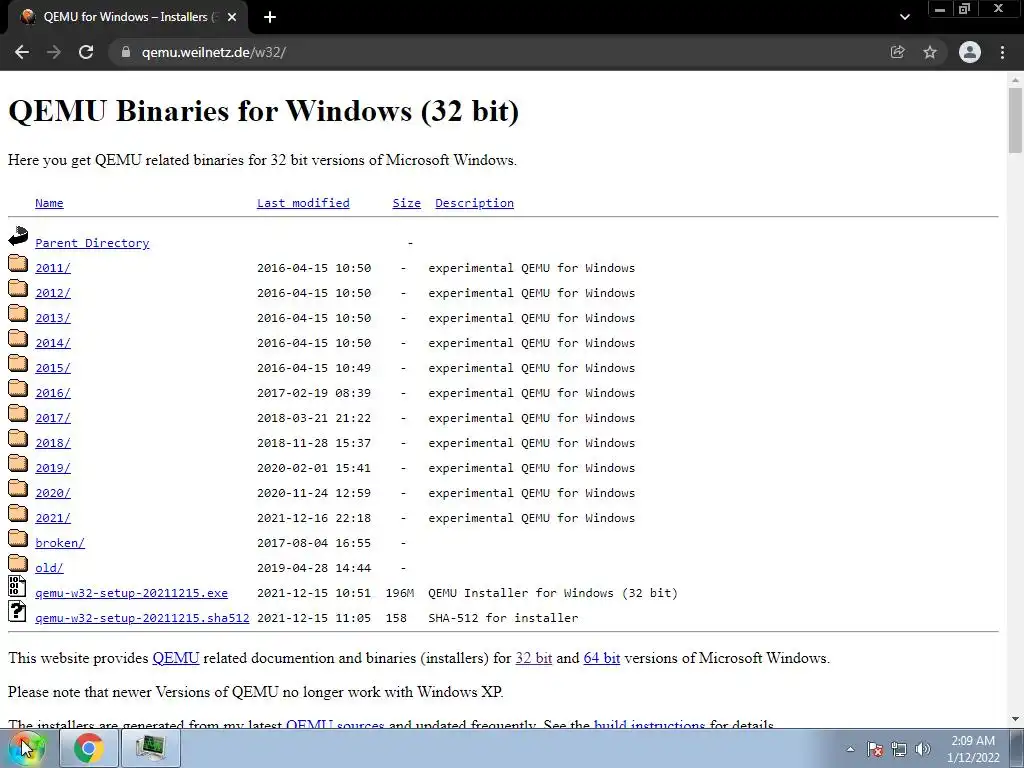1024x768 pixels.
Task: Click folder icon beside 2014/
Action: click(18, 338)
